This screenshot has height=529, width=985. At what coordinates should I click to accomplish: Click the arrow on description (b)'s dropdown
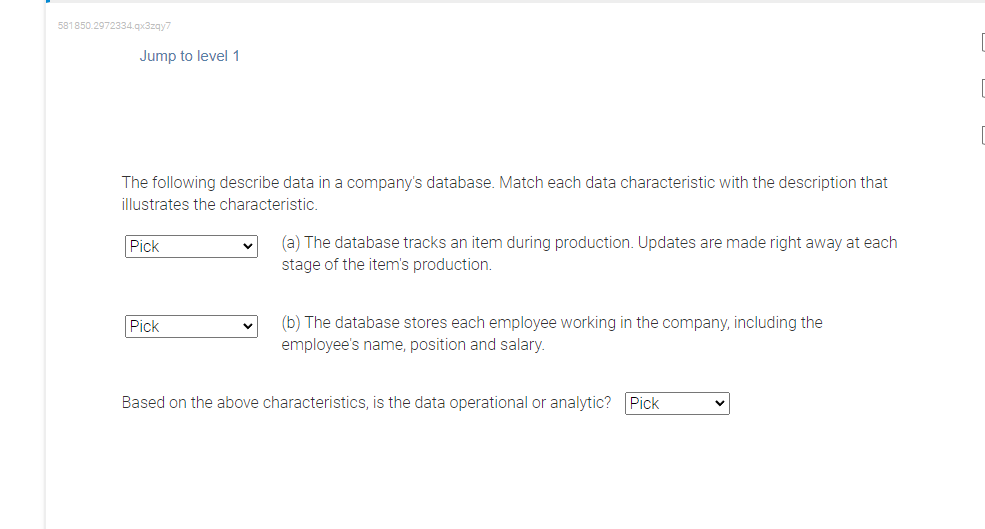(248, 326)
